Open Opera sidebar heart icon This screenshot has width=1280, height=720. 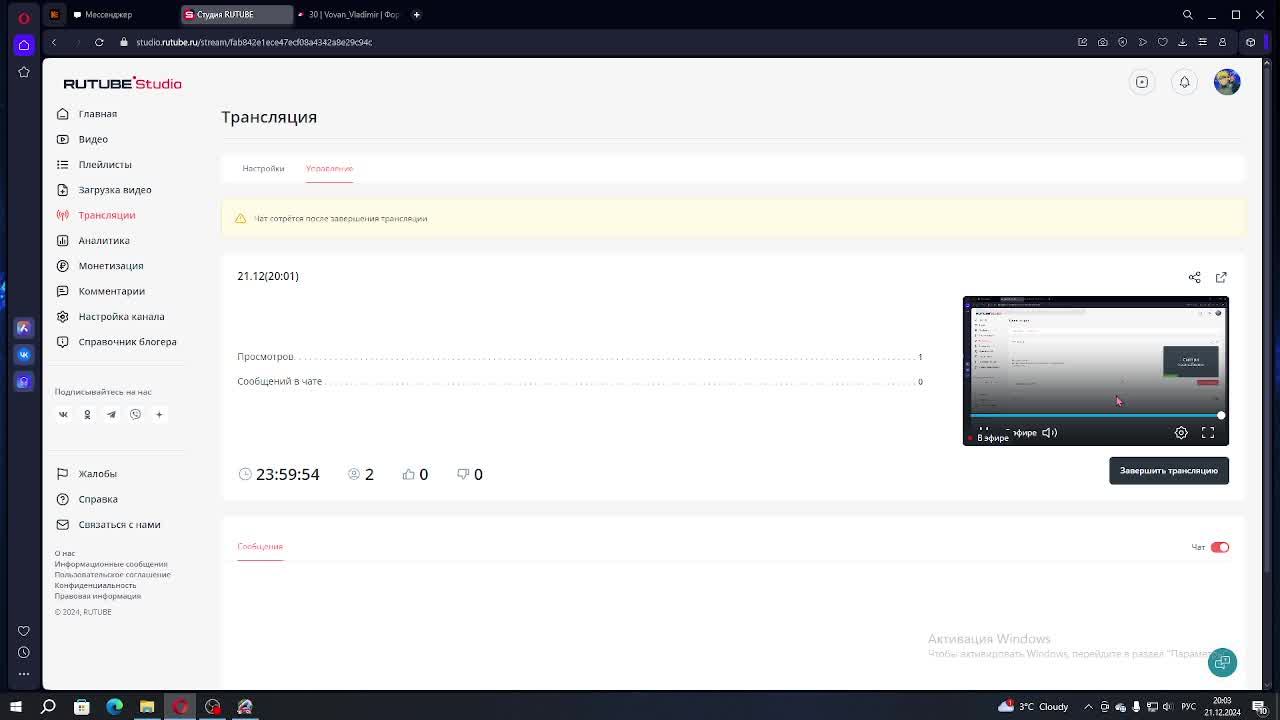click(x=24, y=631)
